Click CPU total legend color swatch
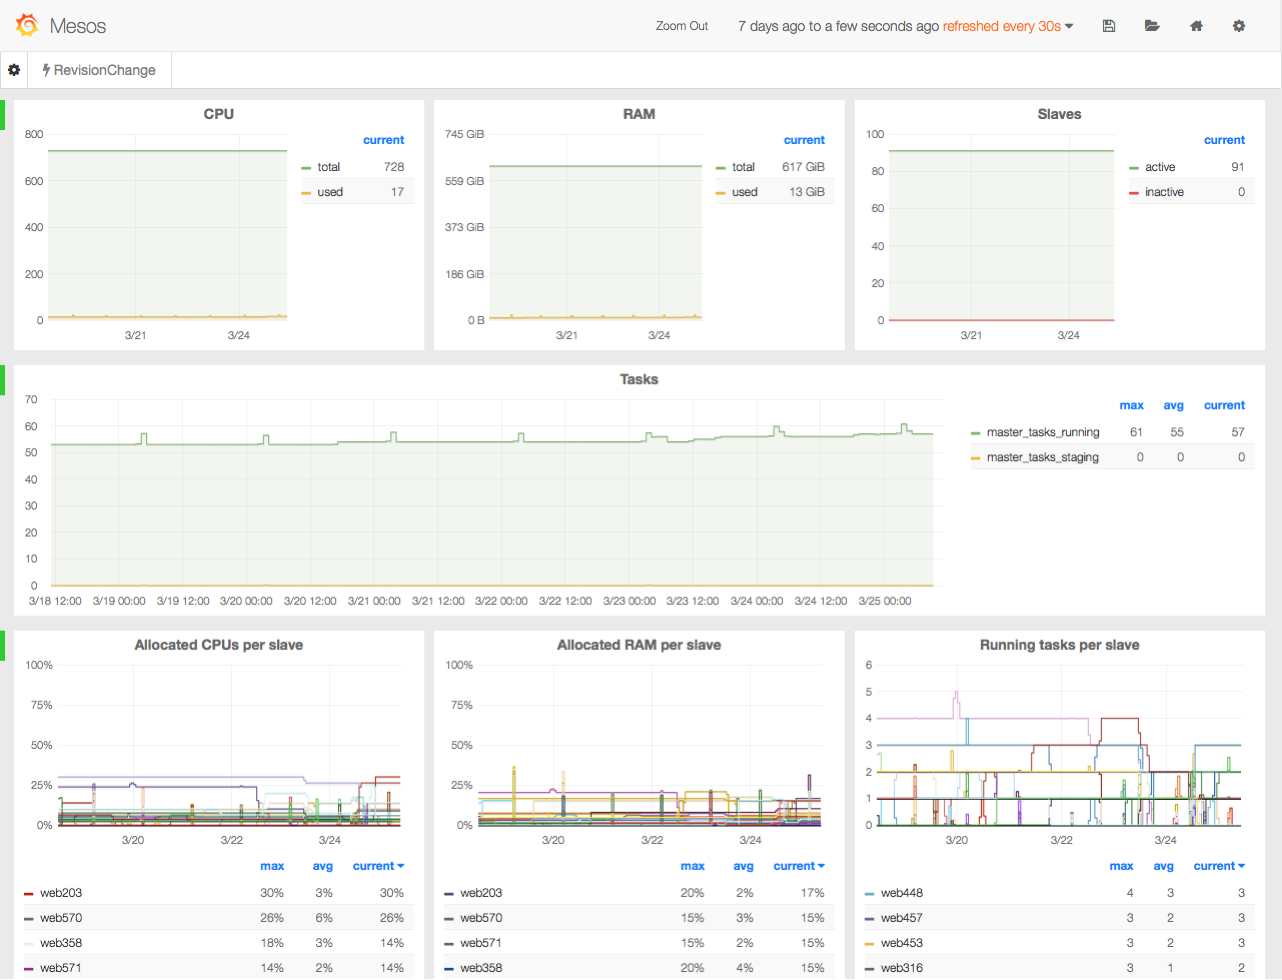Screen dimensions: 1282x980 [x=306, y=168]
